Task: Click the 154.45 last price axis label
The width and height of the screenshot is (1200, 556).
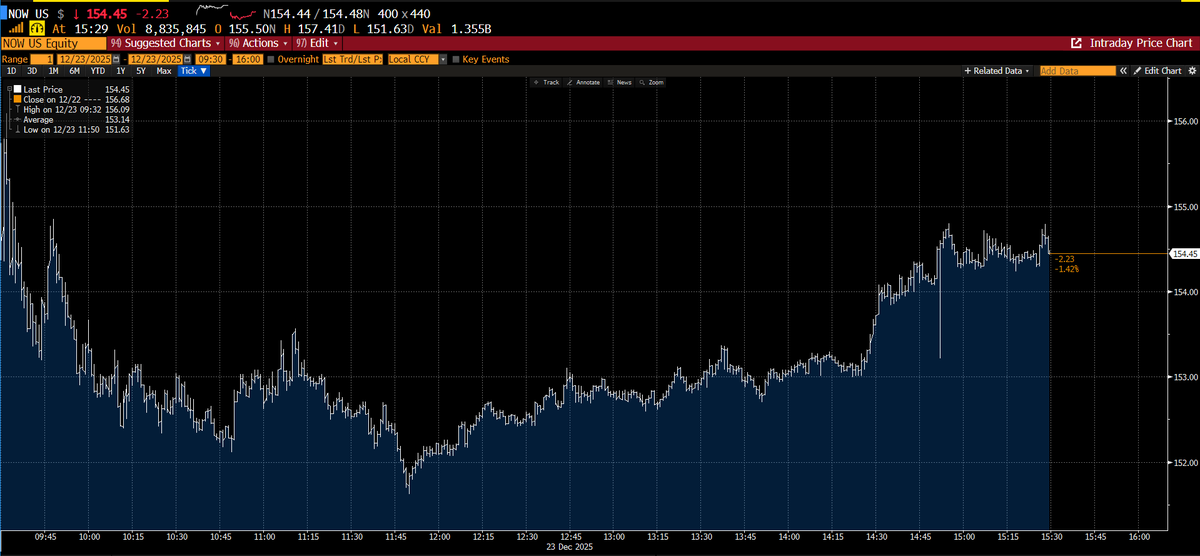Action: [1184, 254]
